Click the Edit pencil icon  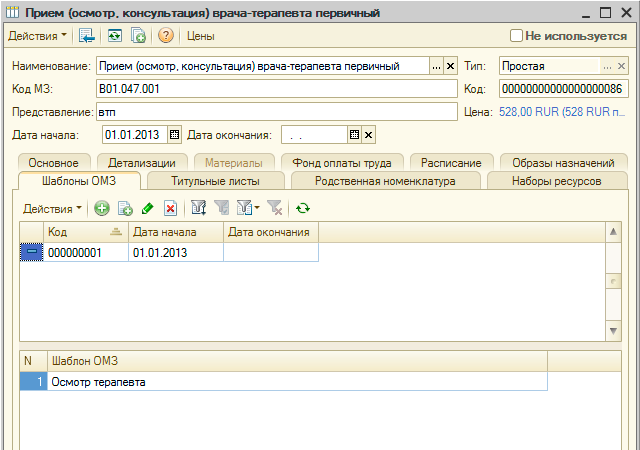click(148, 208)
